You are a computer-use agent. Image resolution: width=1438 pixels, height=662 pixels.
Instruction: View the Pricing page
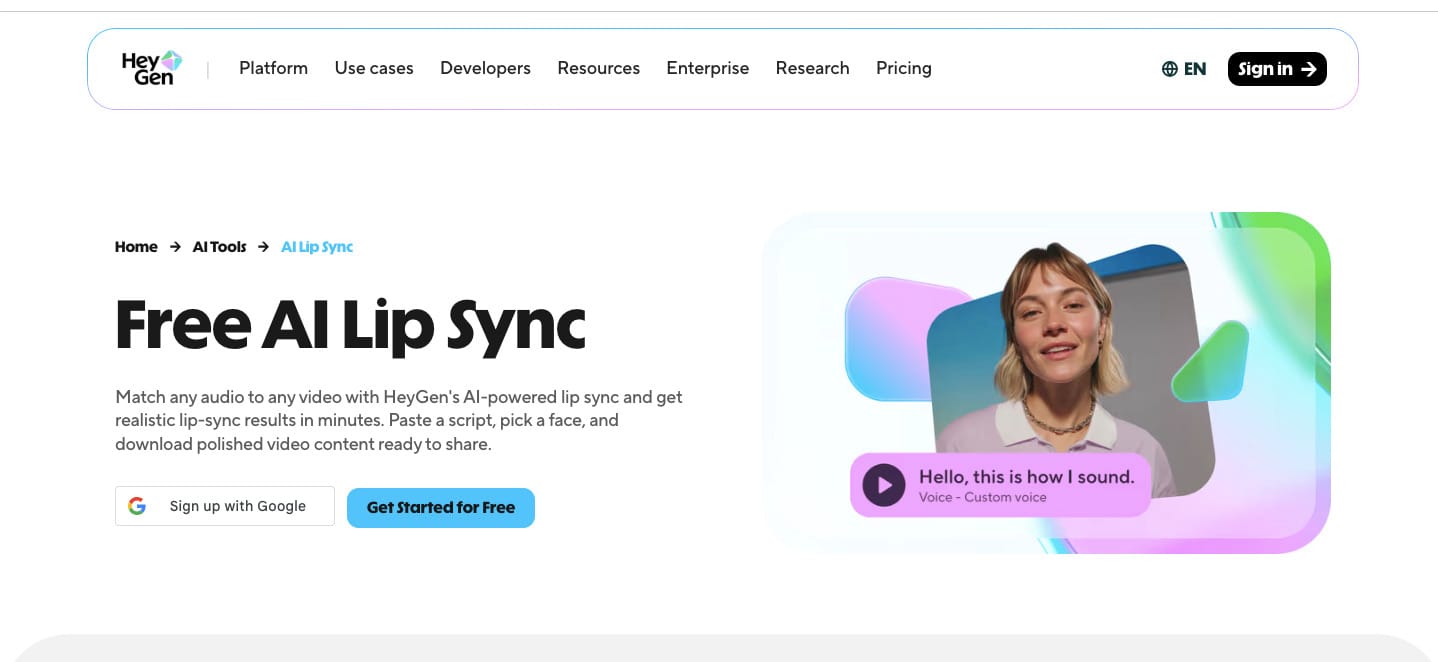click(x=903, y=68)
